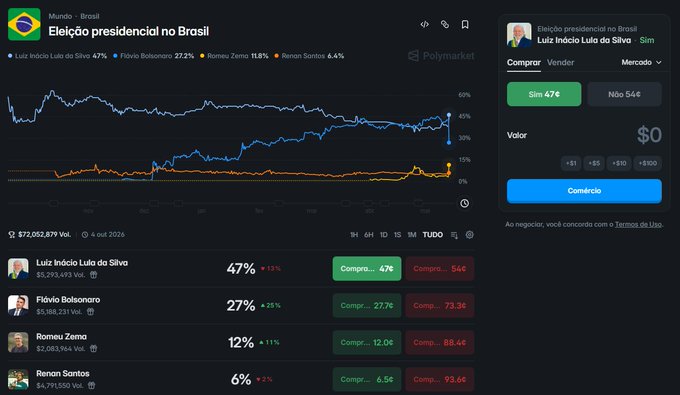This screenshot has width=680, height=395.
Task: Click the blue Comércio button
Action: (x=584, y=191)
